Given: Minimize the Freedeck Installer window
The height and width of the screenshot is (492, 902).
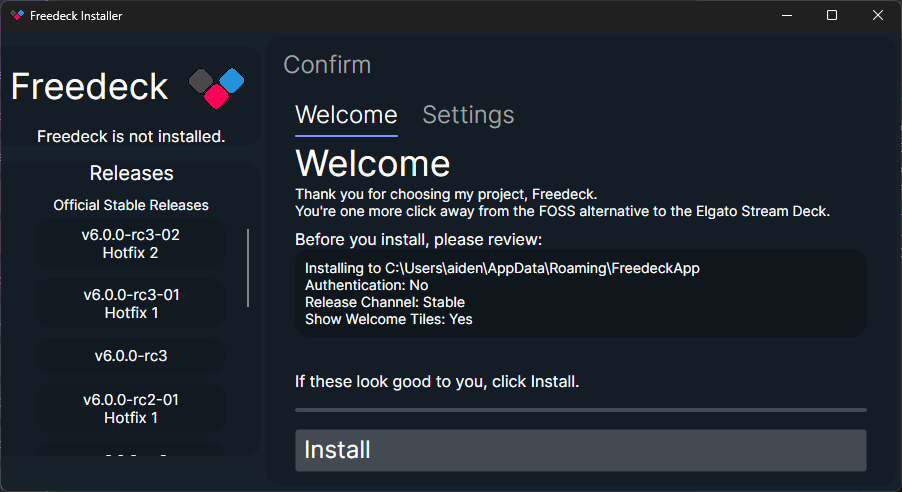Looking at the screenshot, I should [x=787, y=16].
